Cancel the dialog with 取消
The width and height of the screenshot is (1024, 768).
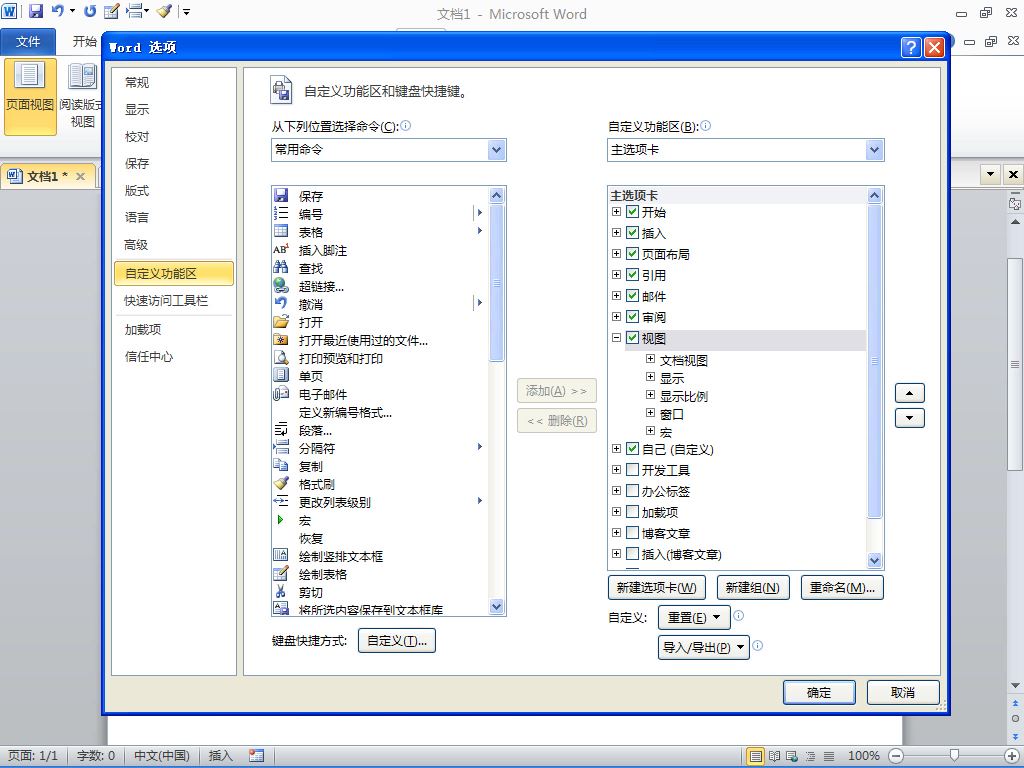tap(903, 692)
